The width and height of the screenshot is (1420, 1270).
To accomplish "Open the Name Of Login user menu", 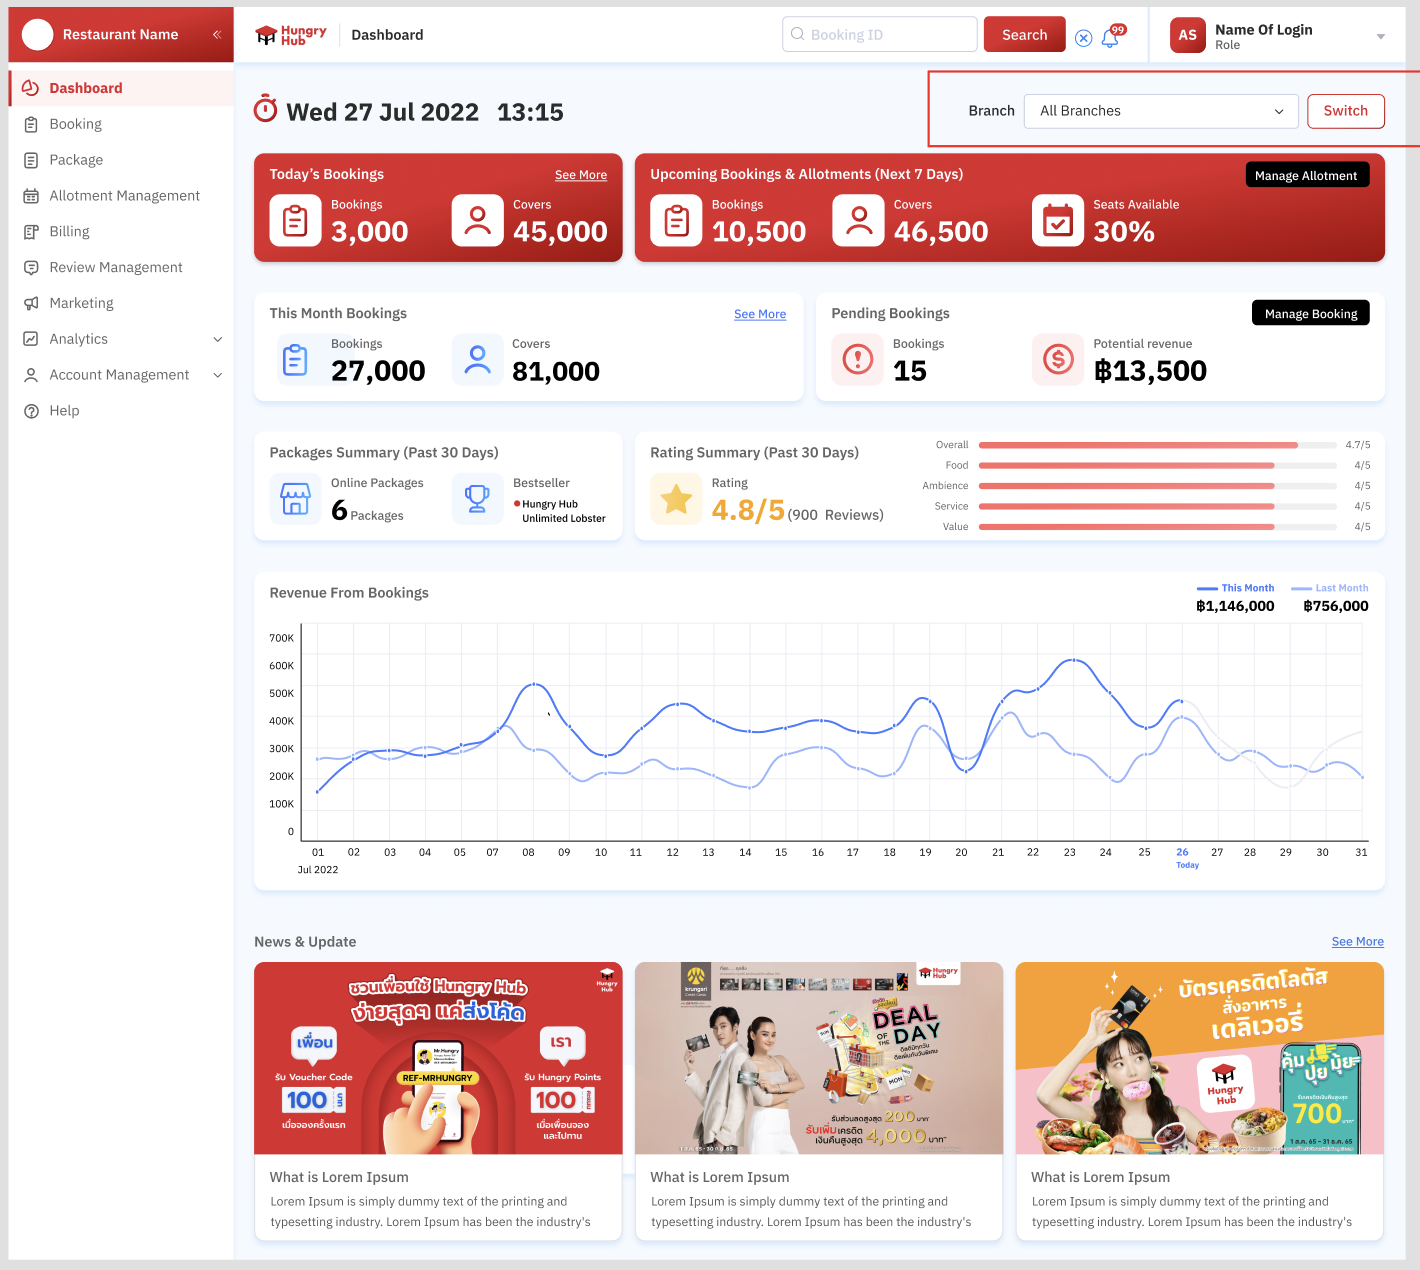I will (1277, 36).
